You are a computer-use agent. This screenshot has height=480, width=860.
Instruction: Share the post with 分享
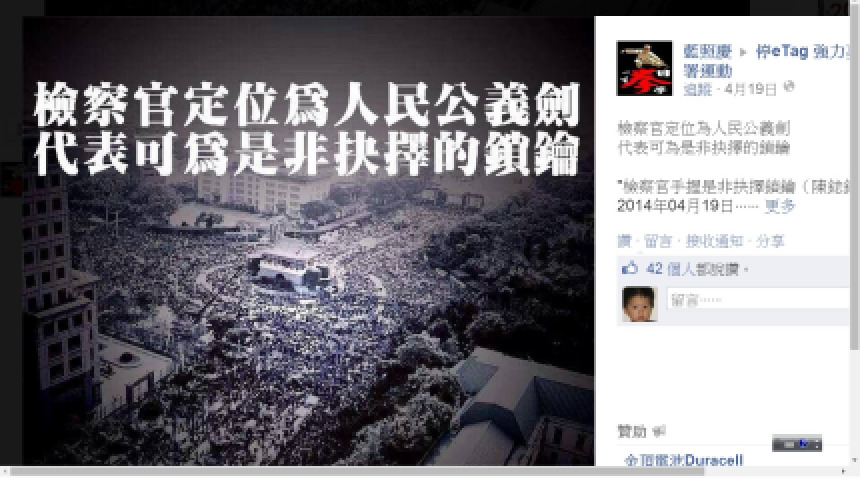pyautogui.click(x=770, y=241)
